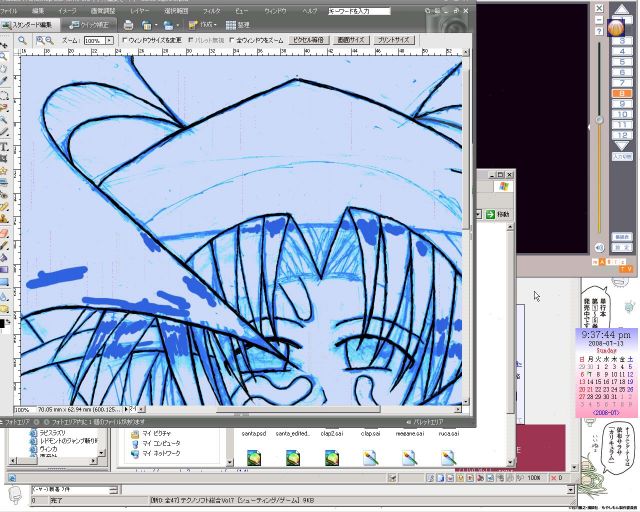
Task: Click the help ? button in TV window
Action: [x=598, y=31]
